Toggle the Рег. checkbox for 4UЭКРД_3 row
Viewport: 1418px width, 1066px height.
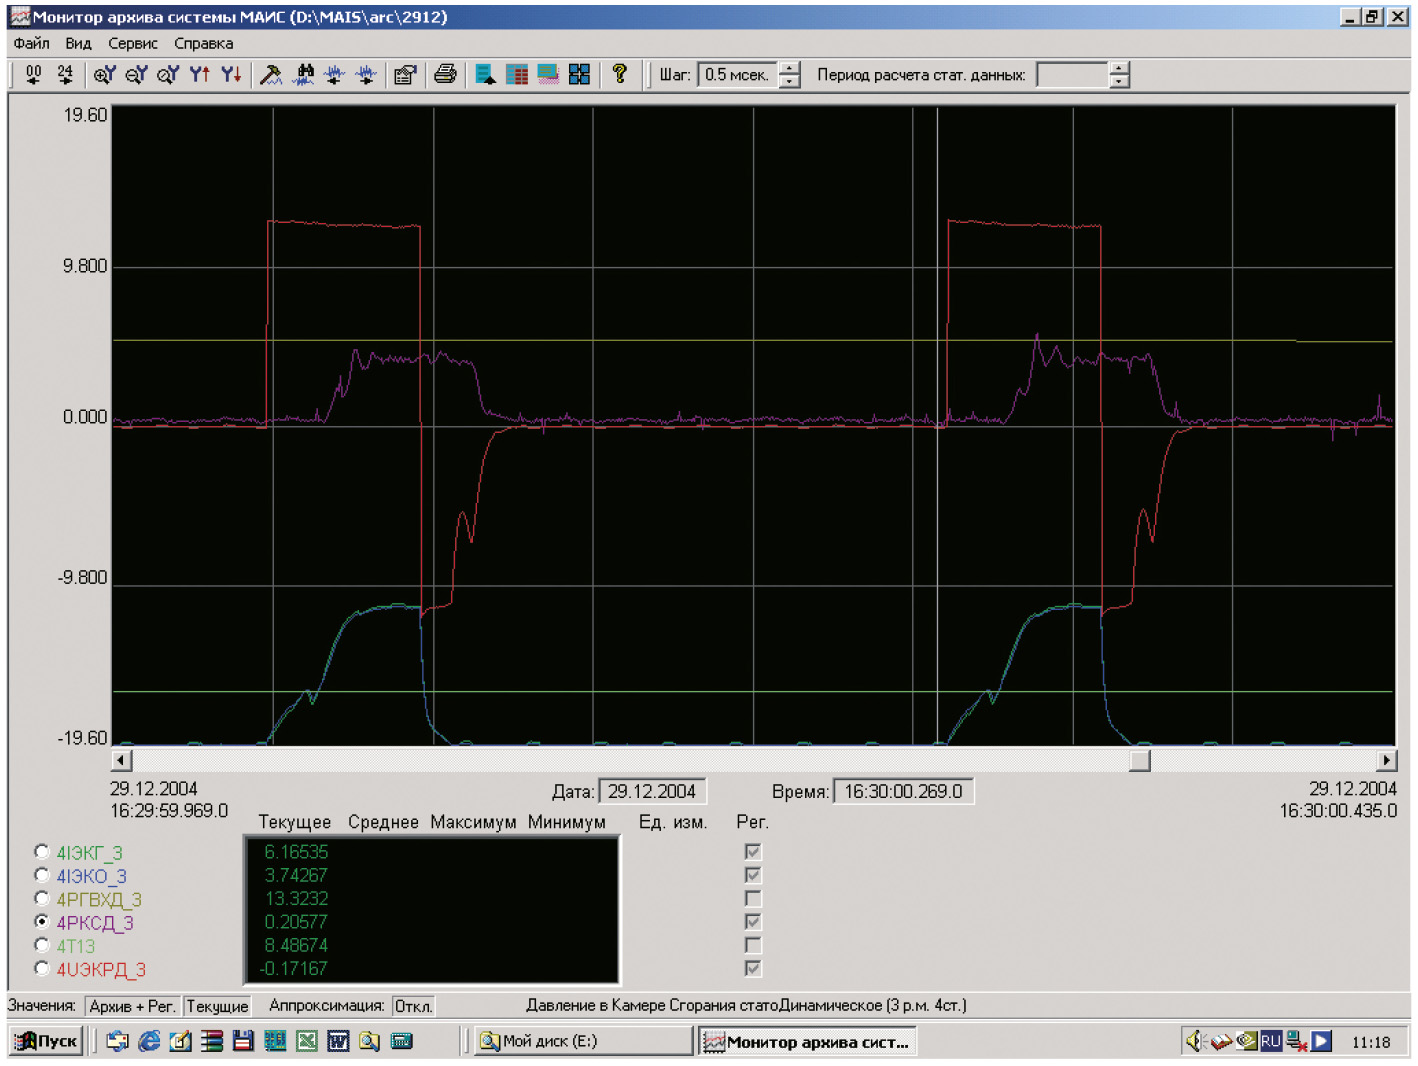(x=753, y=968)
